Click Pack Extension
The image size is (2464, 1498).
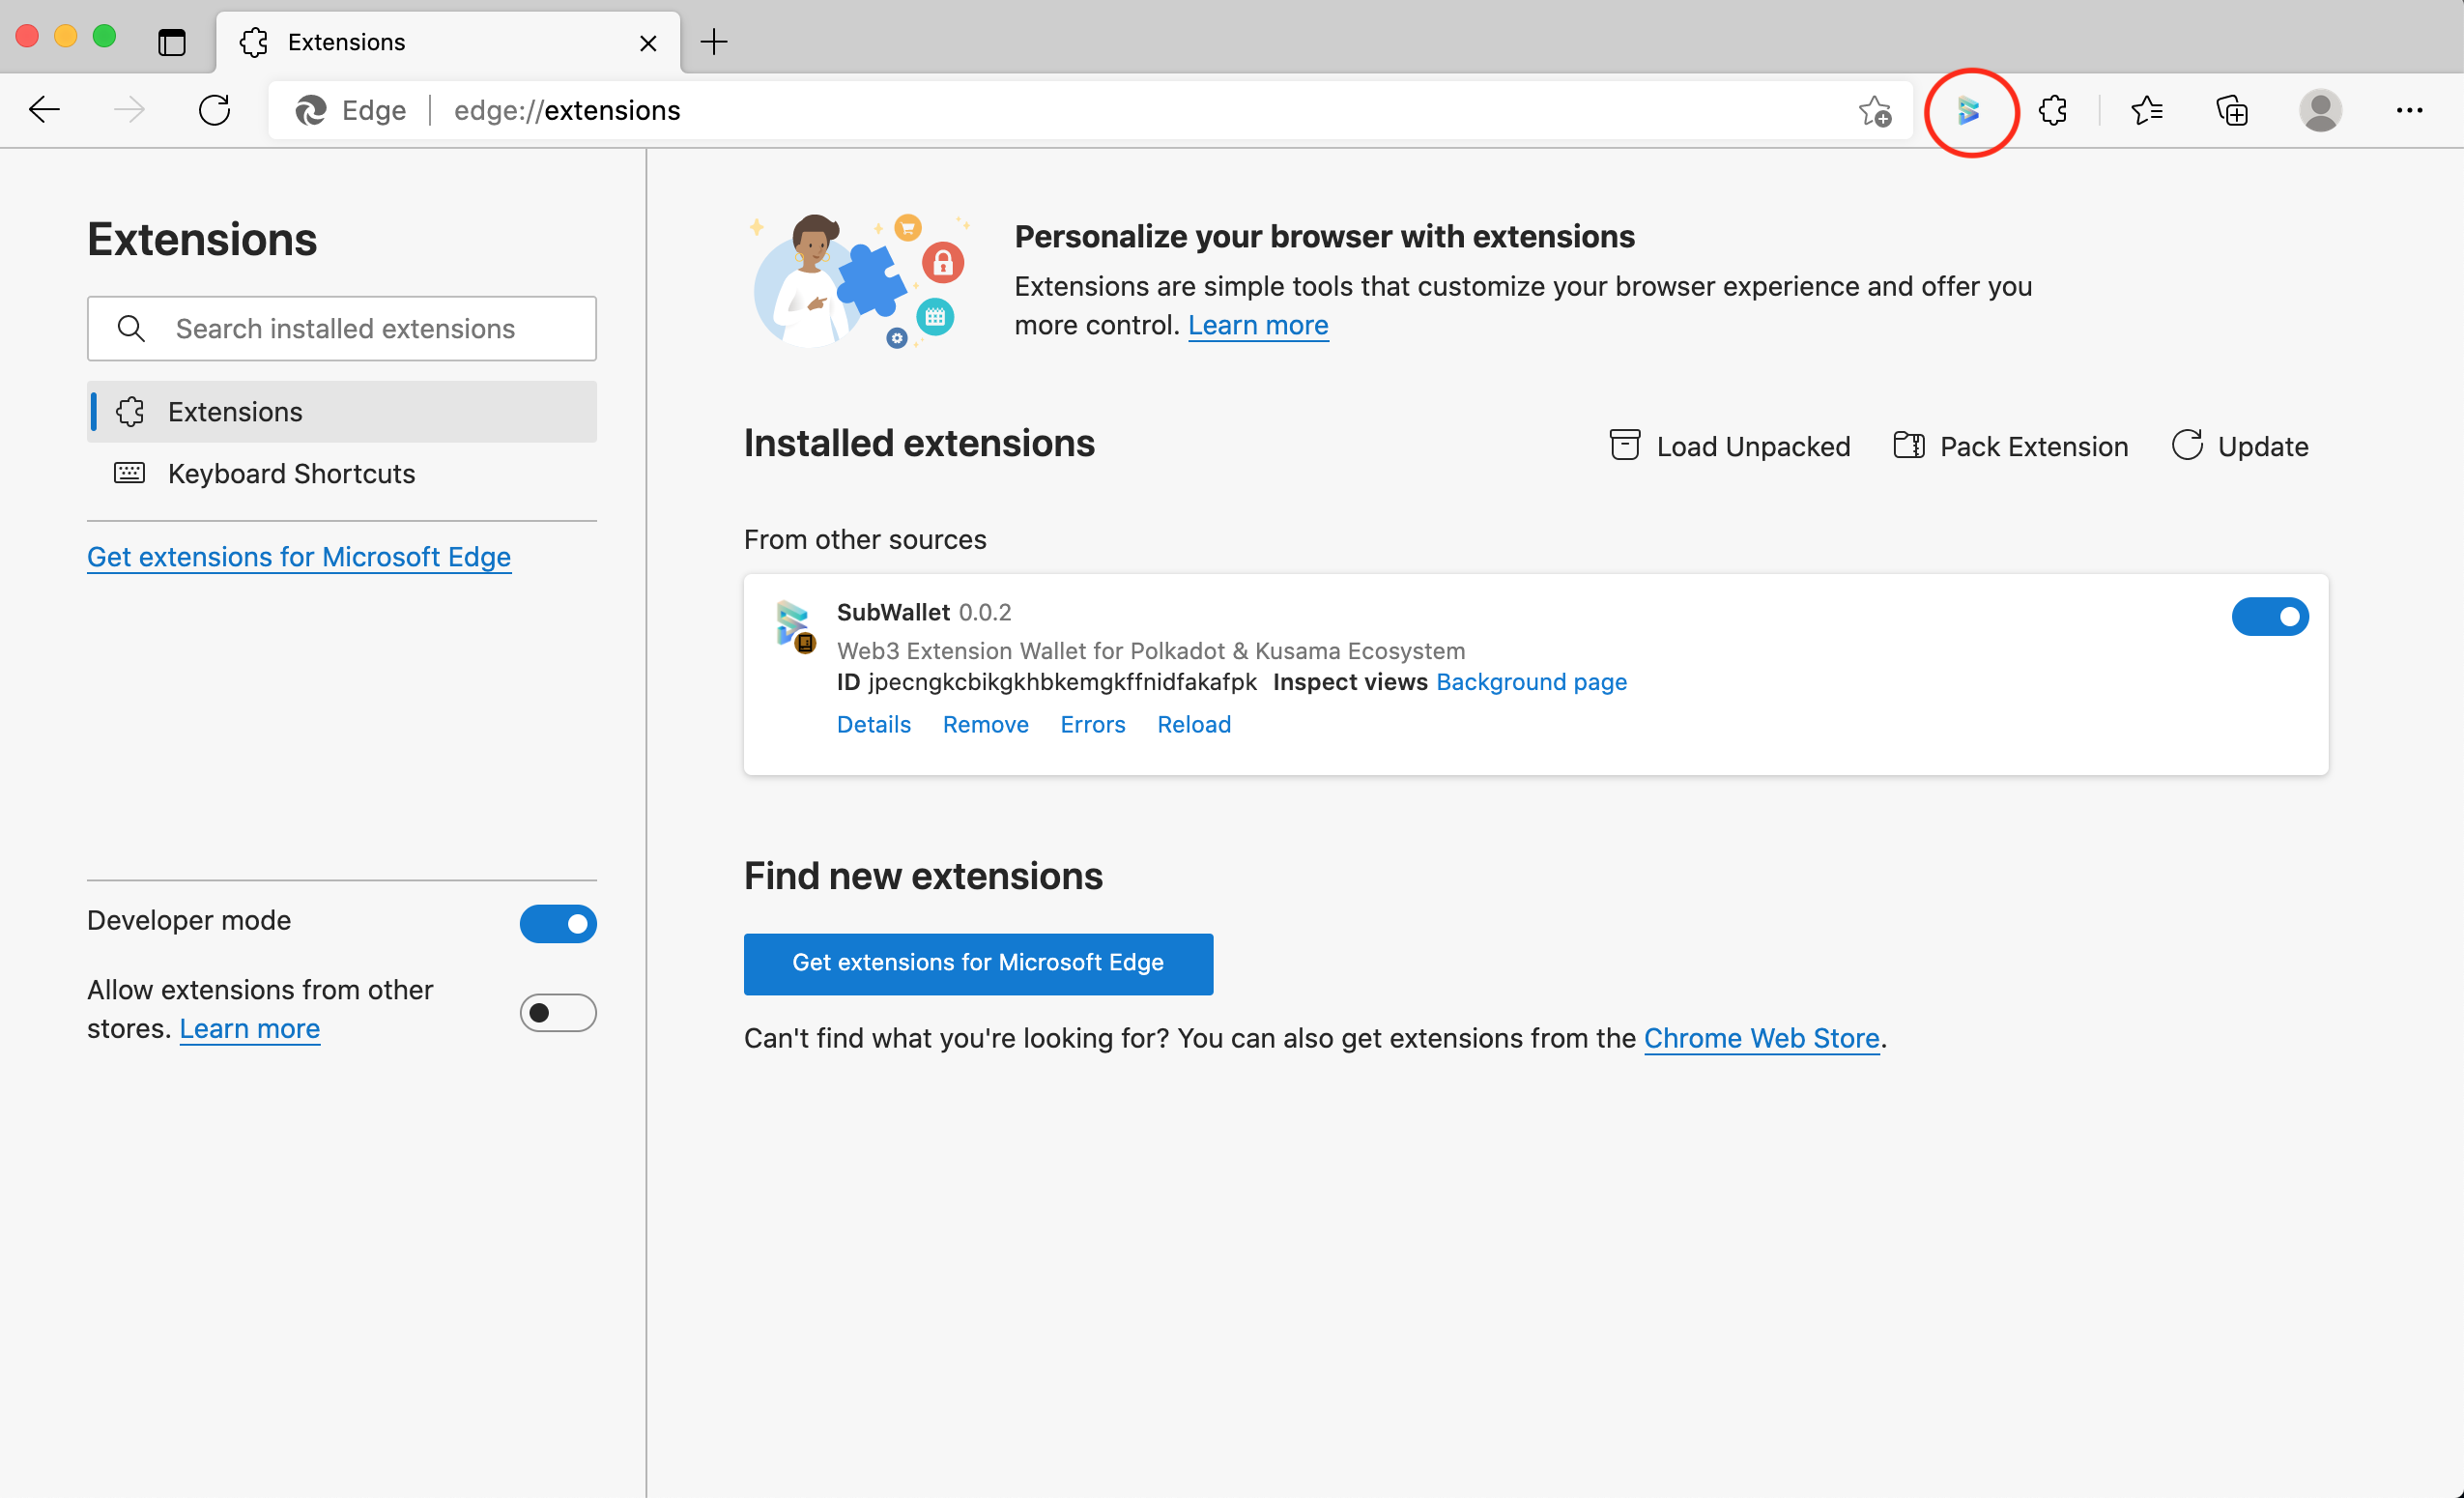tap(2010, 446)
